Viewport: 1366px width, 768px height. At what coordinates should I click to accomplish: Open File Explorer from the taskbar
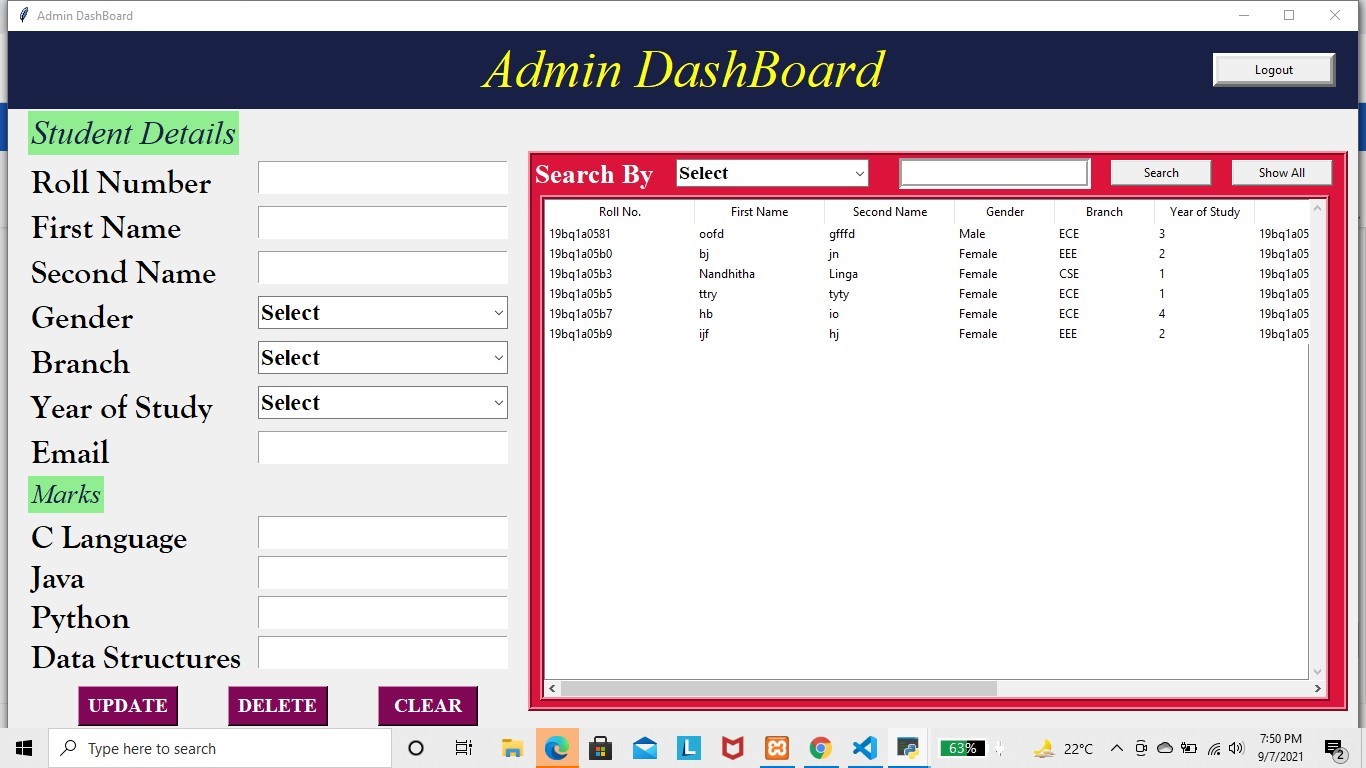pos(512,748)
